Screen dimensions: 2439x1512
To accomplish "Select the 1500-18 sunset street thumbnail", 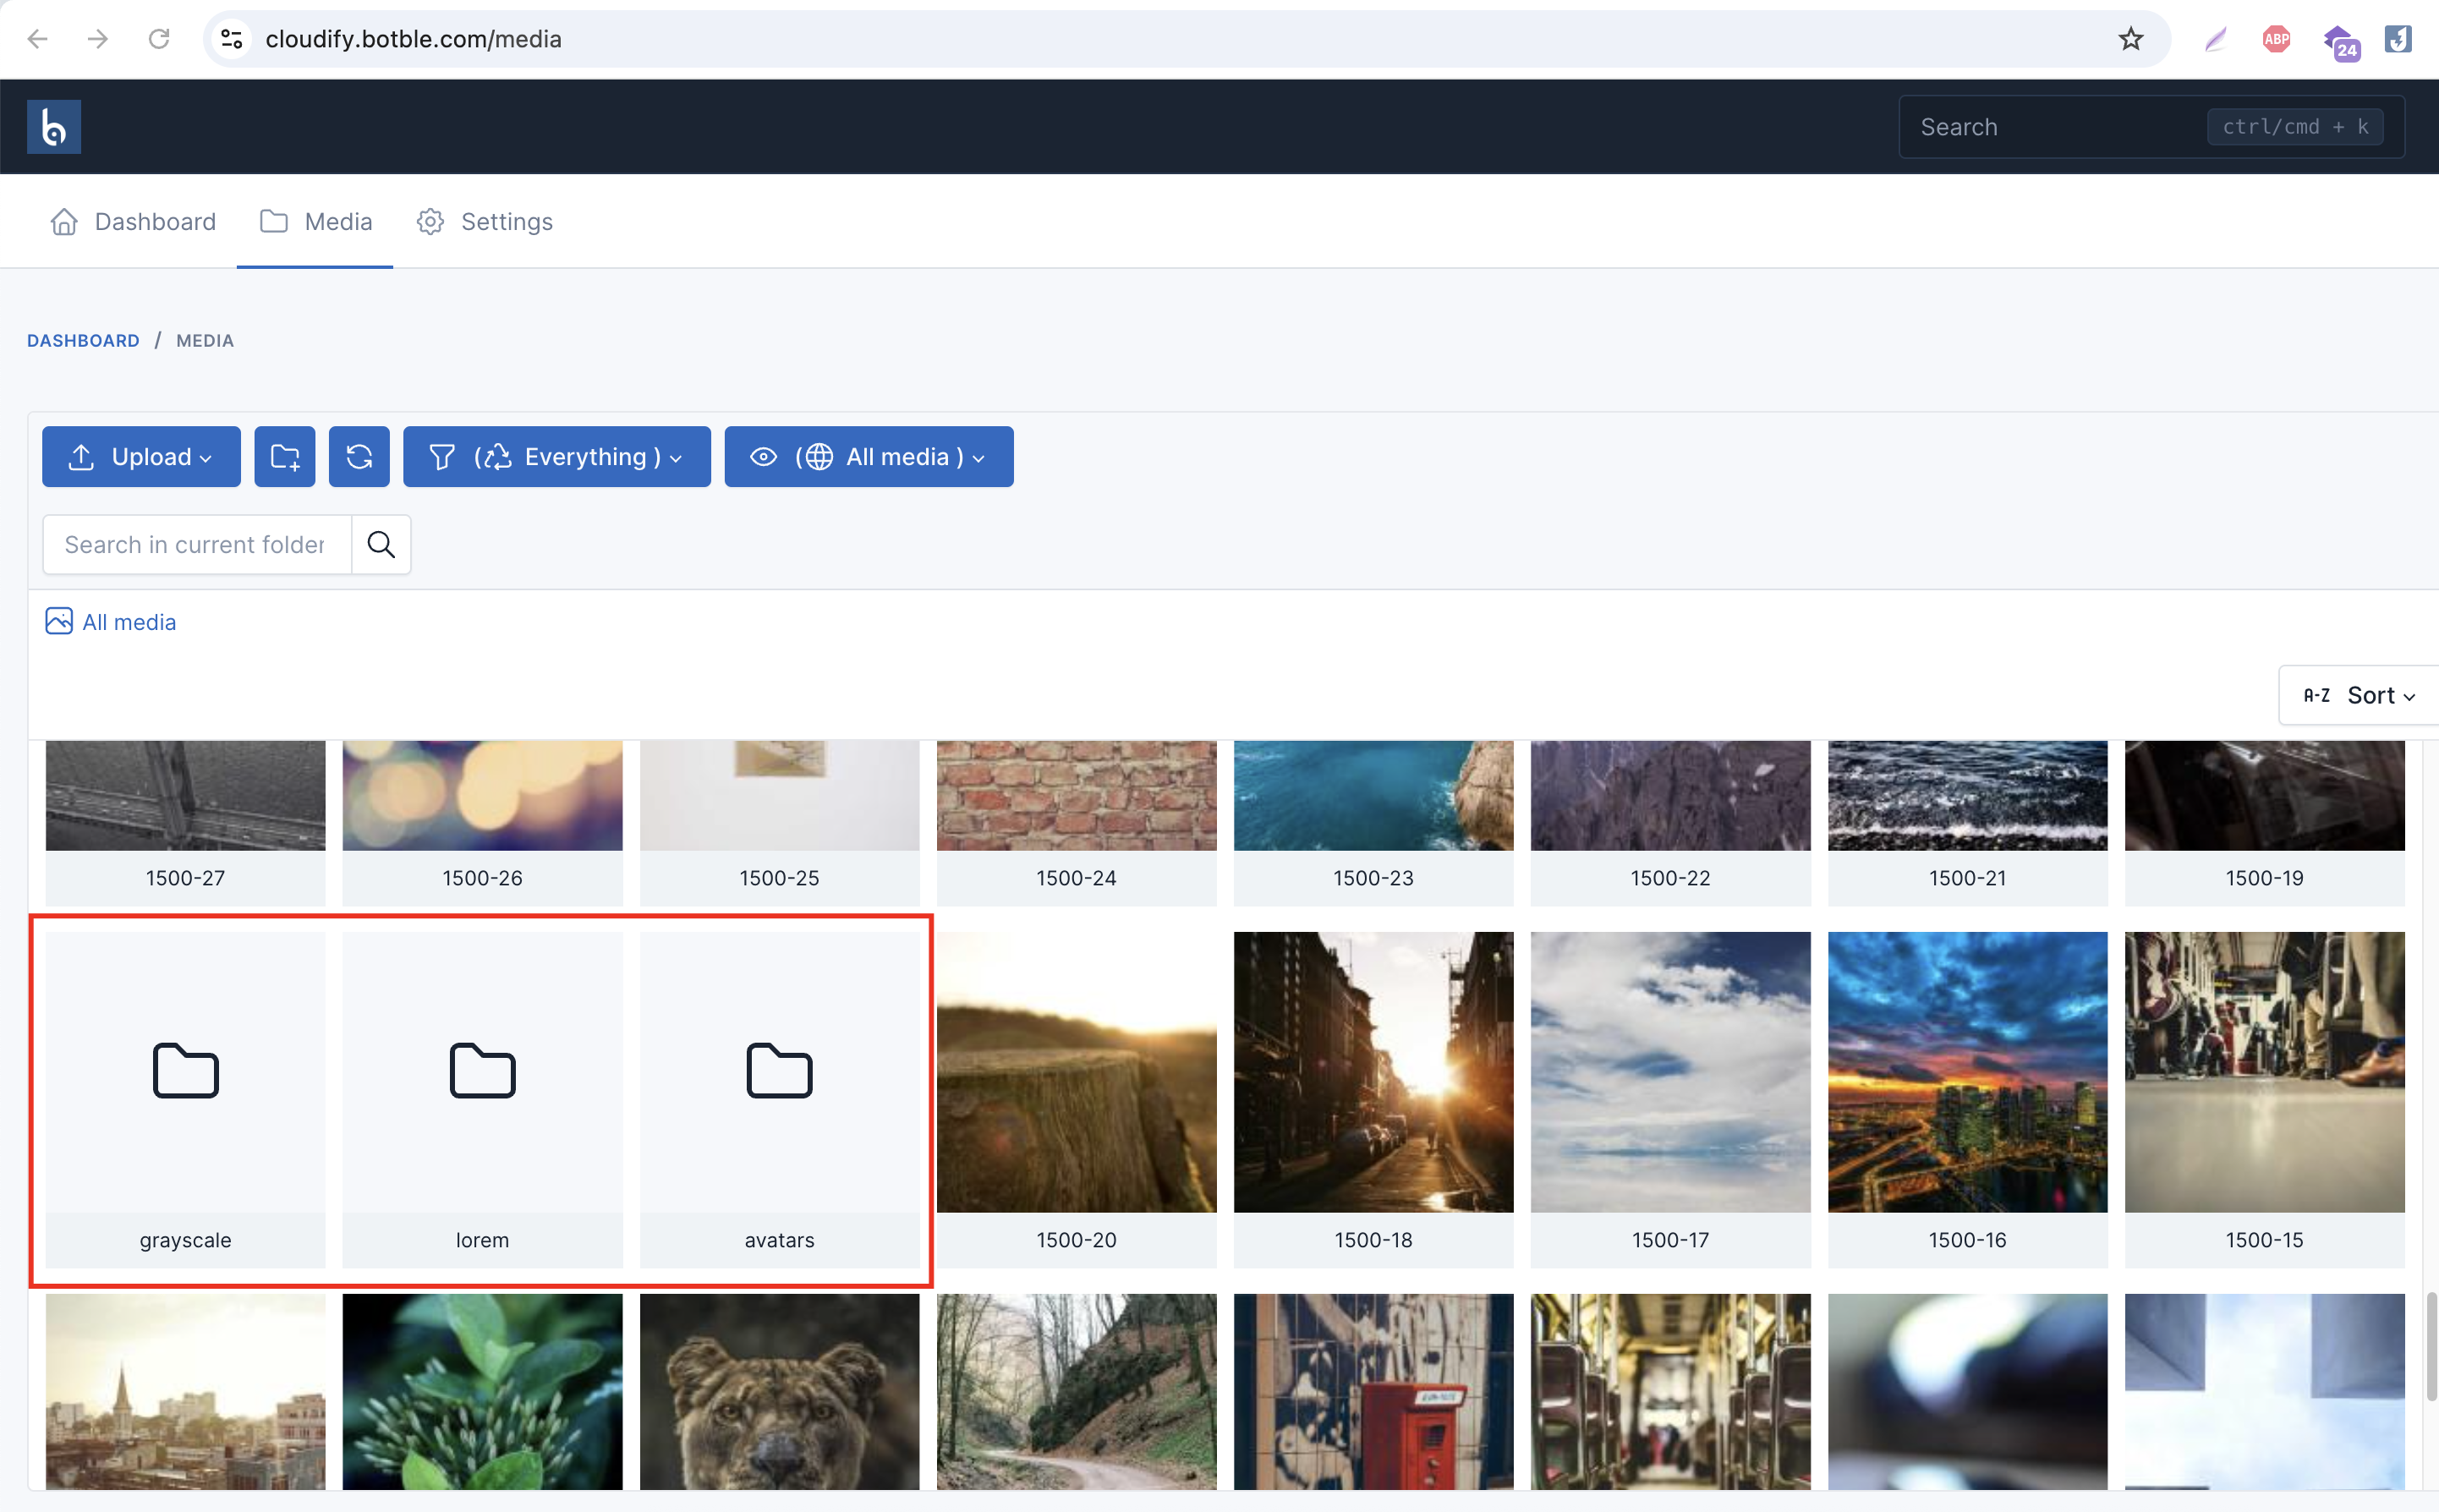I will click(x=1374, y=1072).
